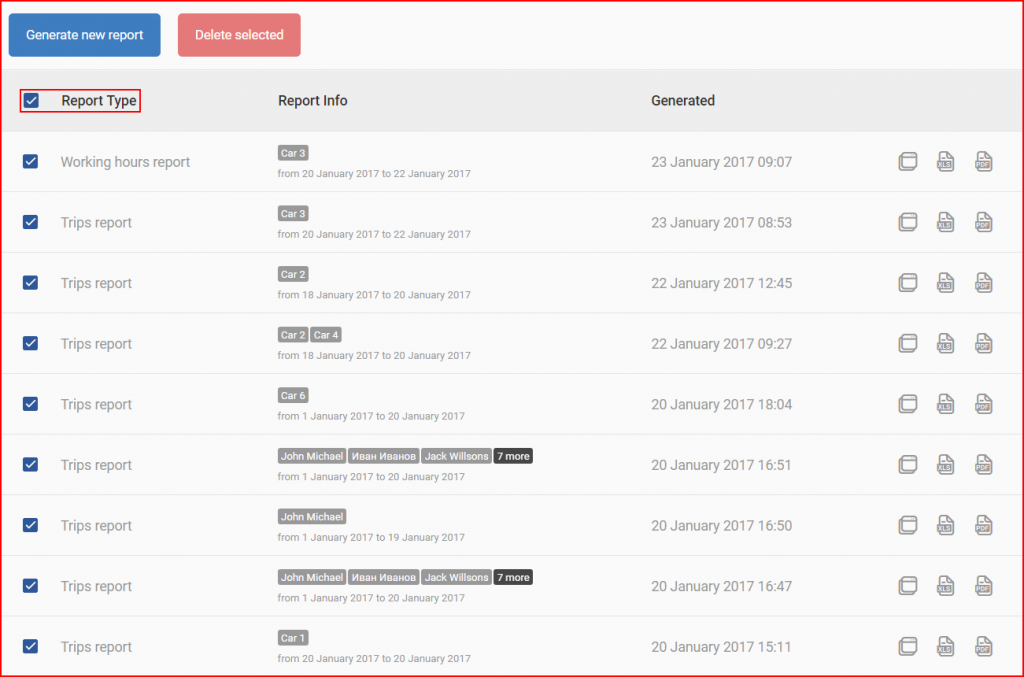Download PDF of 22 January 09:27 report
Viewport: 1024px width, 677px height.
pos(984,343)
